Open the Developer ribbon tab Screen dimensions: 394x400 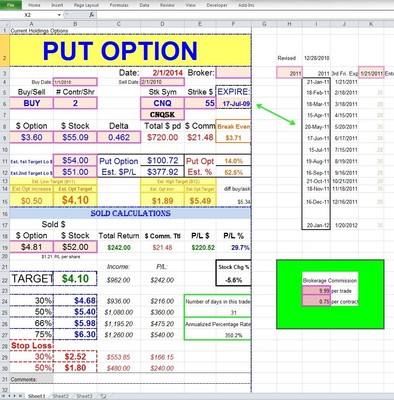coord(217,5)
